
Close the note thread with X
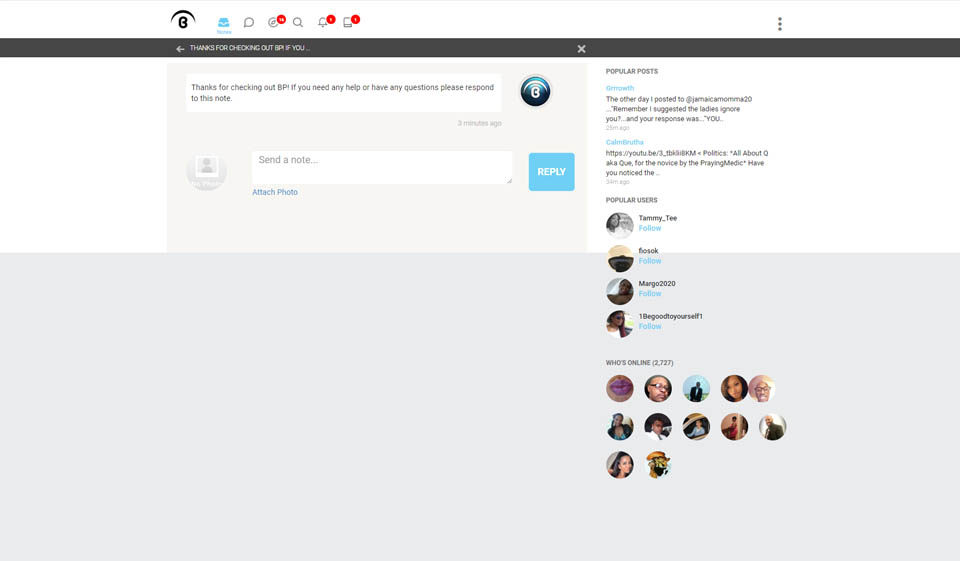coord(582,48)
